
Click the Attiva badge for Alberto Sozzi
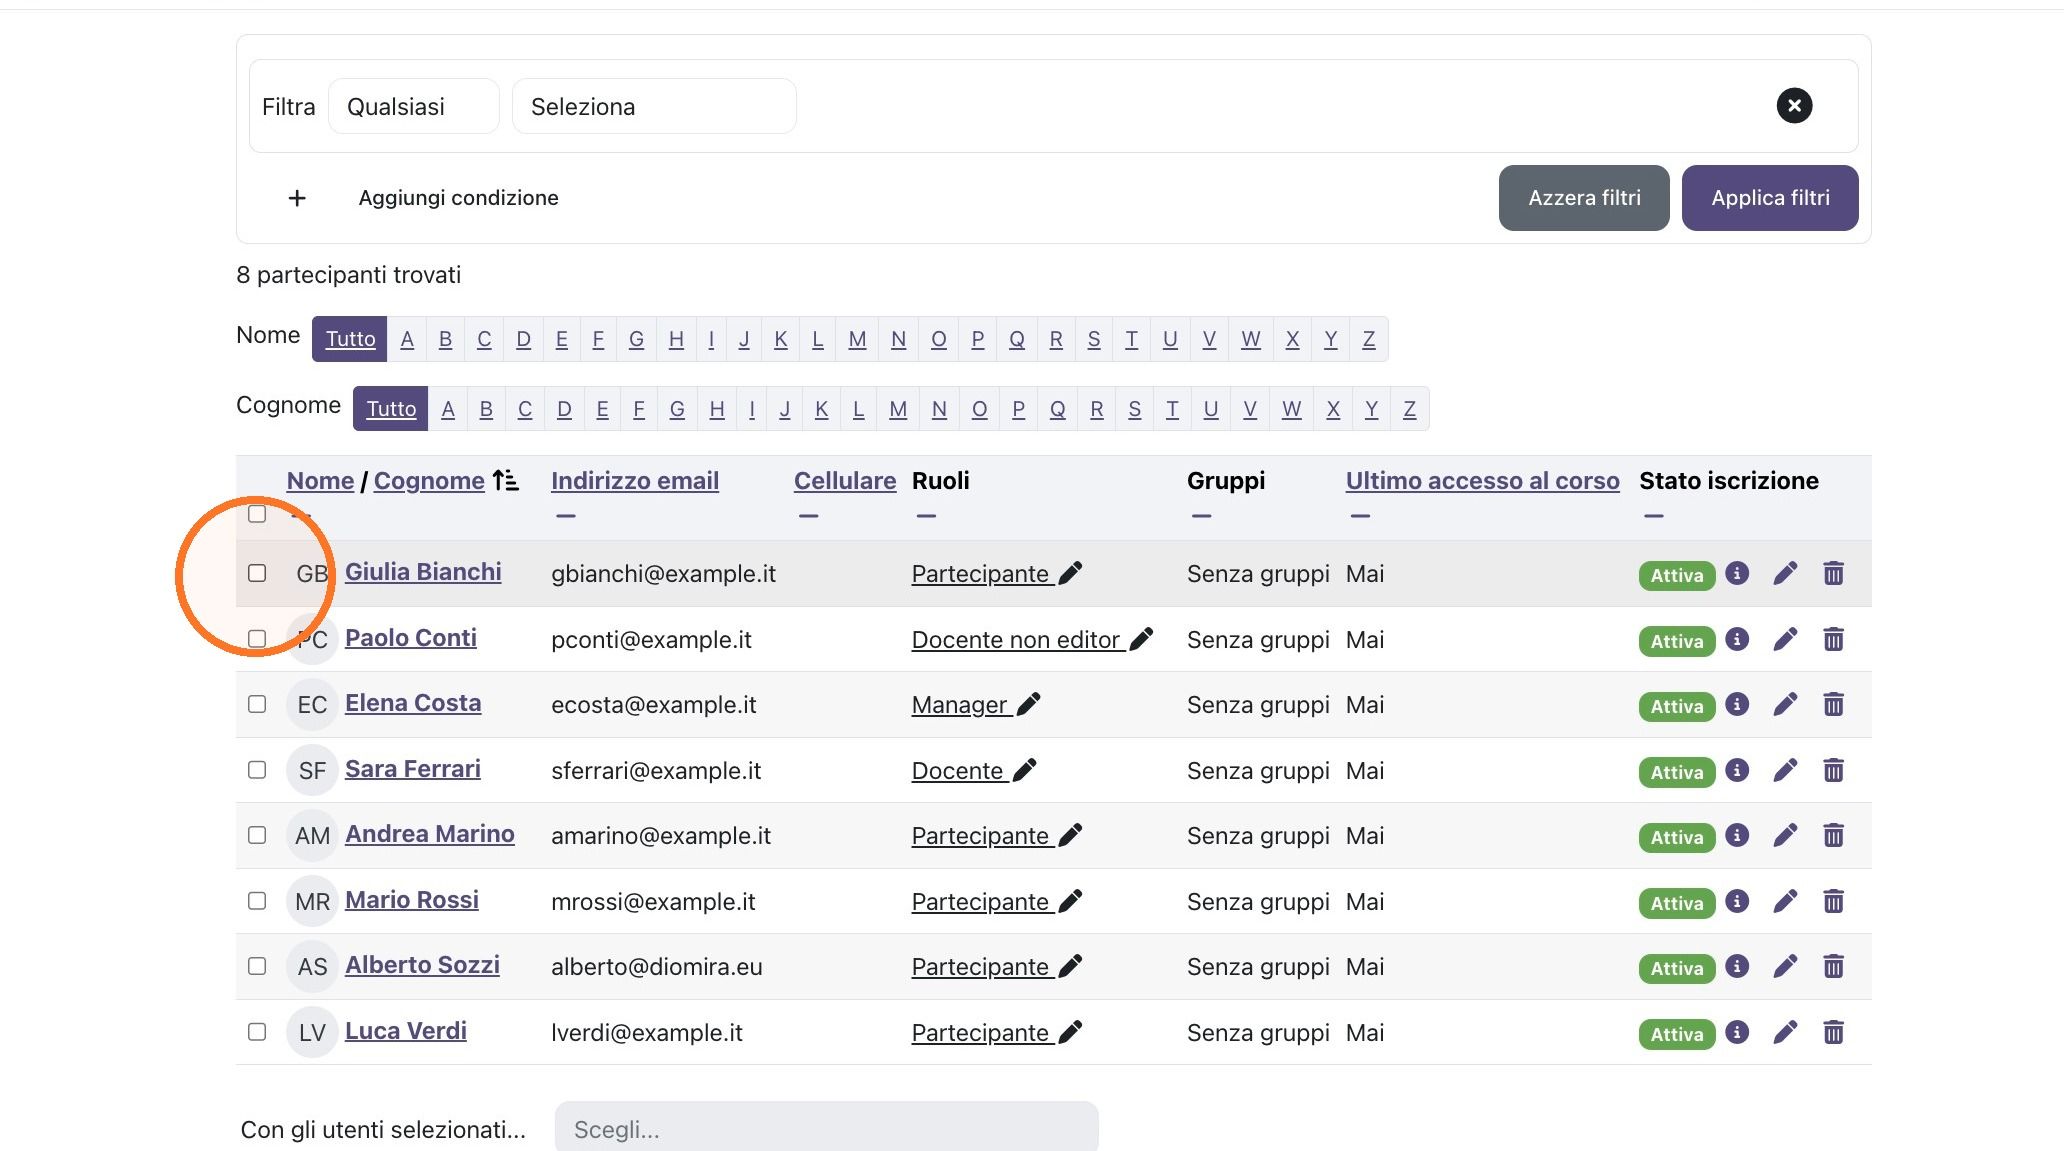click(1677, 968)
